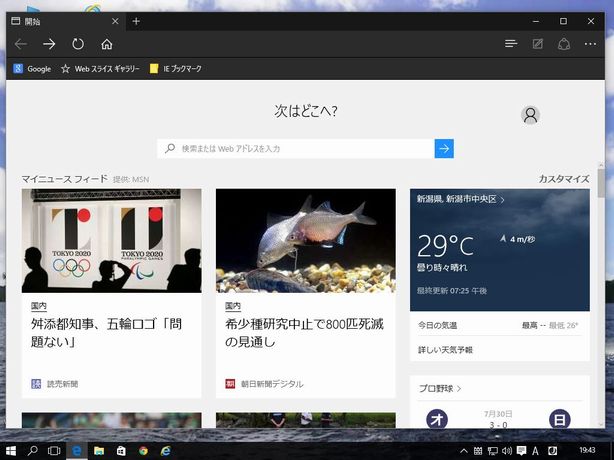Viewport: 614px width, 460px height.
Task: Open the Google favorites bar link
Action: 32,69
